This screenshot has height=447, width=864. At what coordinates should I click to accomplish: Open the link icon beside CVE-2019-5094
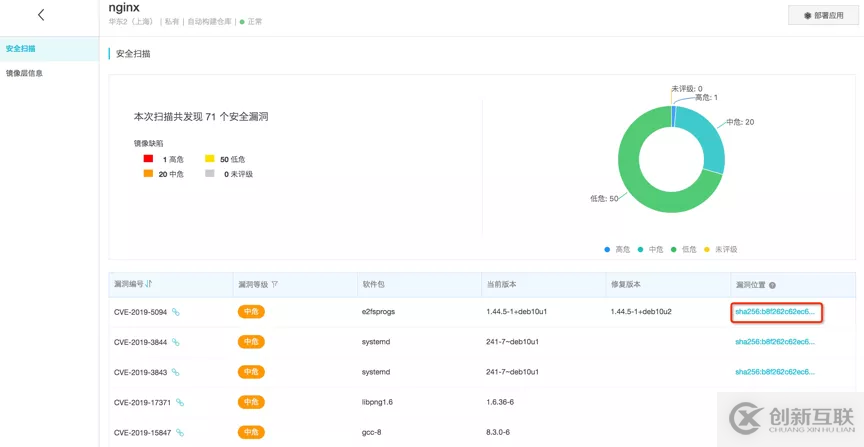[x=175, y=312]
